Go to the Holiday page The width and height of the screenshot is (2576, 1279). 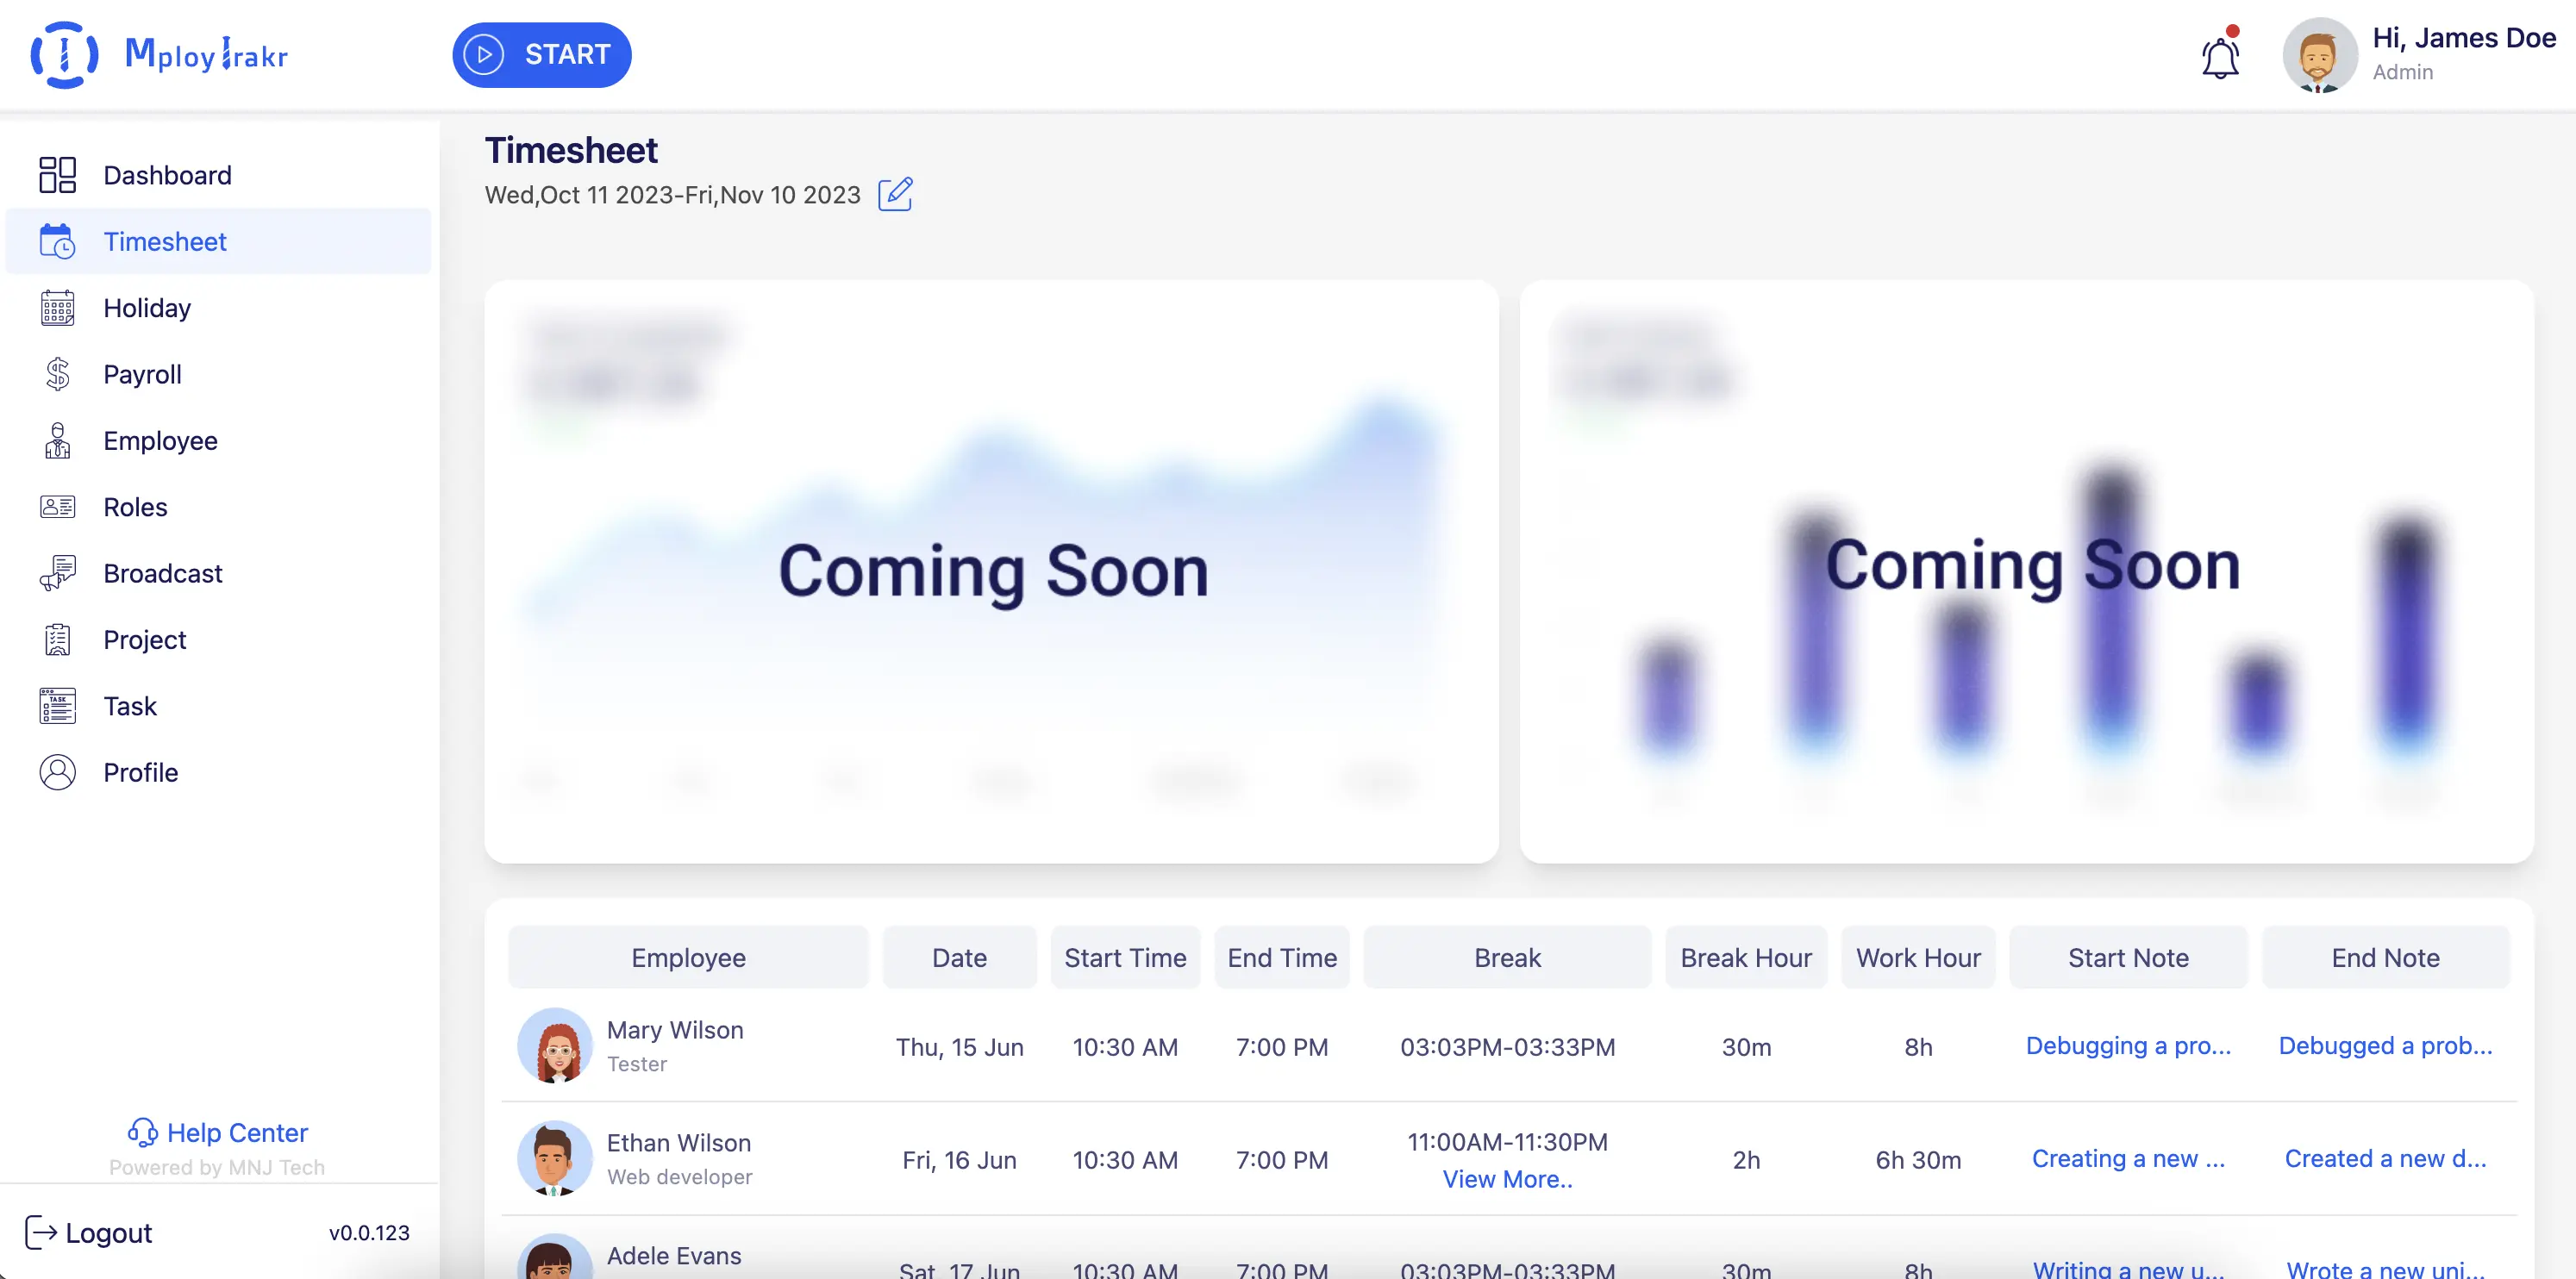click(x=218, y=308)
